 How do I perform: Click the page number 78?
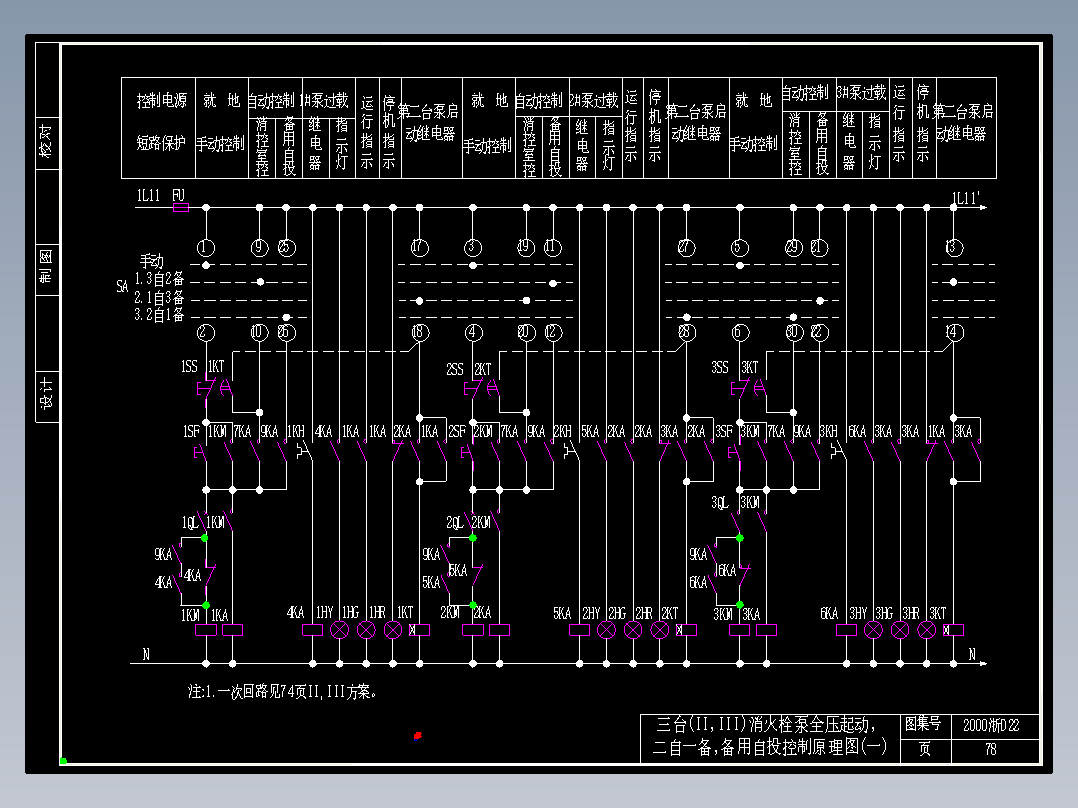[x=991, y=749]
